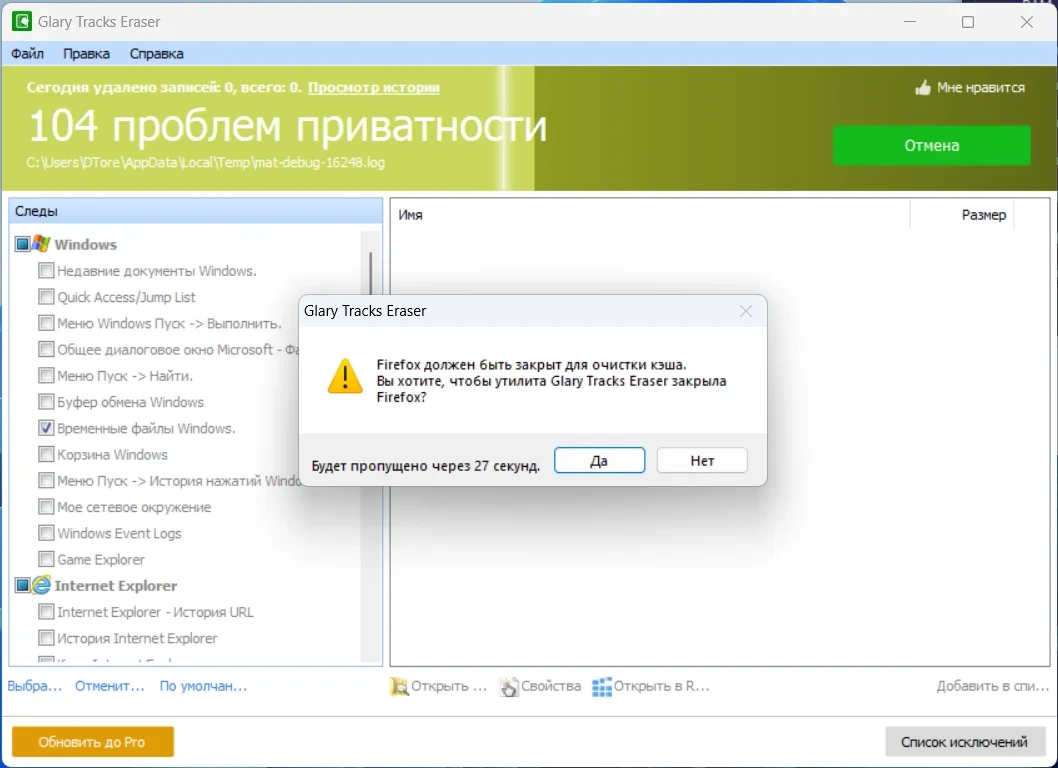Check Quick Access/Jump List checkbox
This screenshot has height=768, width=1058.
(46, 297)
